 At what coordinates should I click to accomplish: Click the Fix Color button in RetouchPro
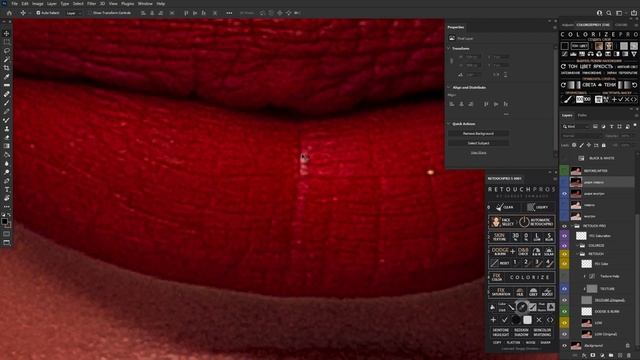497,278
